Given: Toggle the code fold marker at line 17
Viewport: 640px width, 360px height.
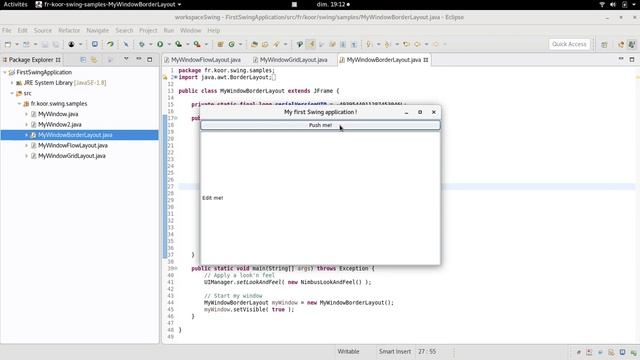Looking at the screenshot, I should point(176,118).
